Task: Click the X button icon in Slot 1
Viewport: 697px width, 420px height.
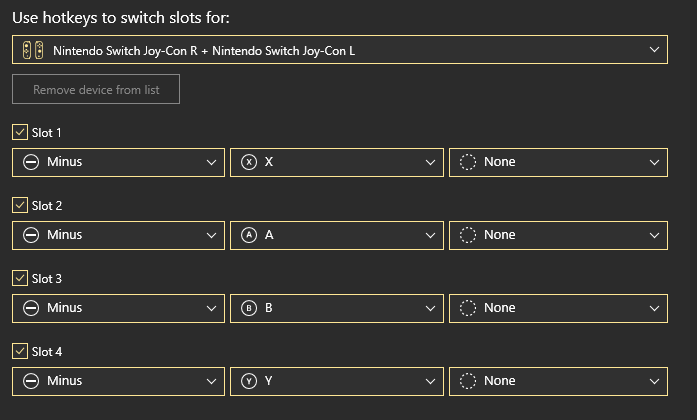Action: pos(249,162)
